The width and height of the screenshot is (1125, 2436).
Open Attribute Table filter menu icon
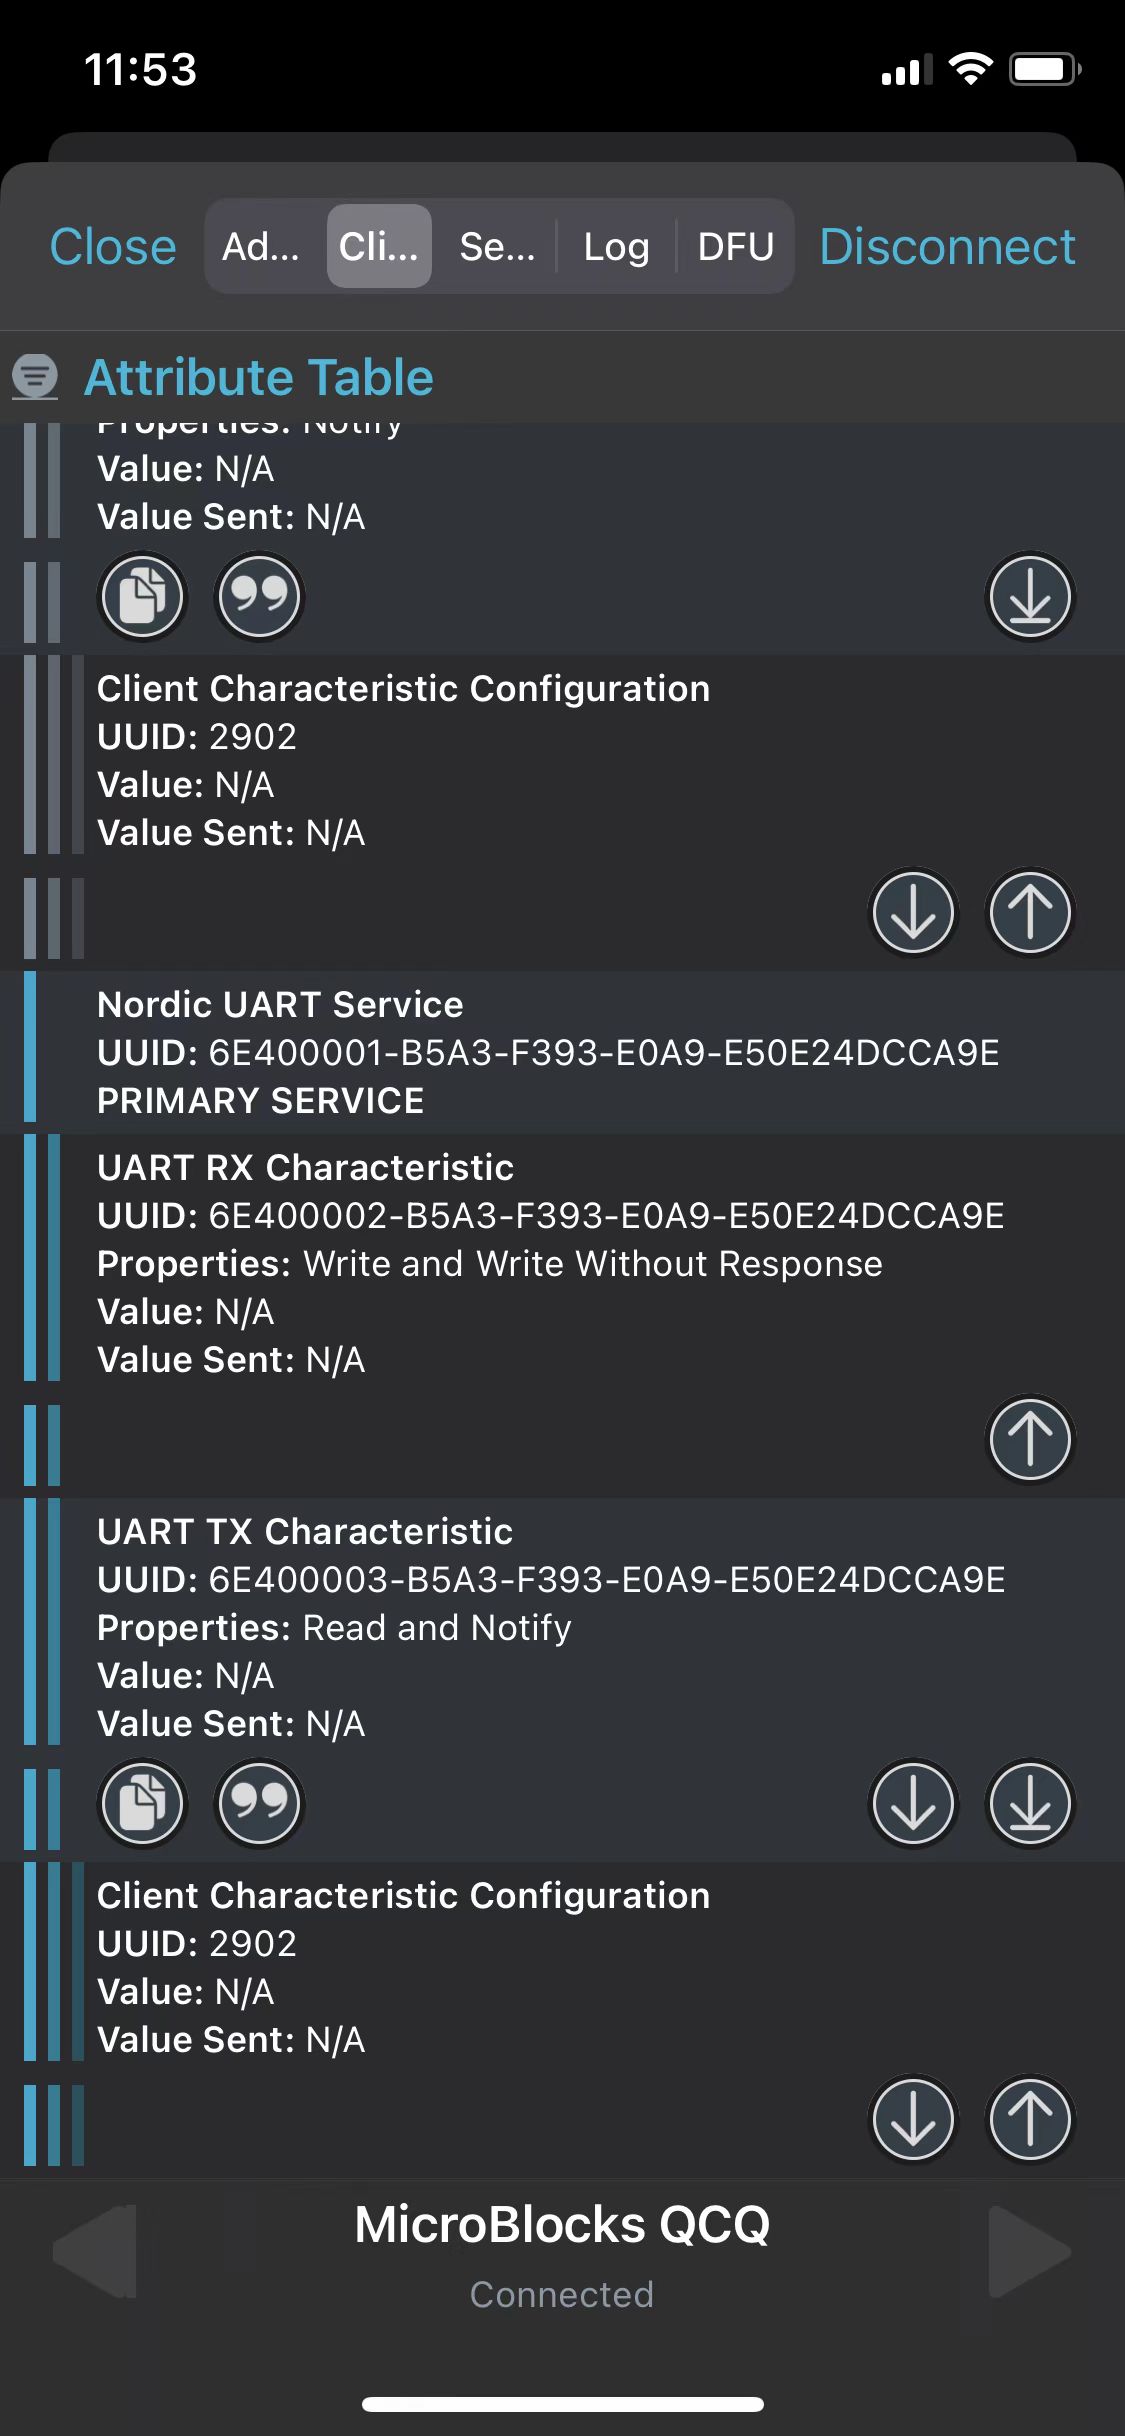click(35, 377)
